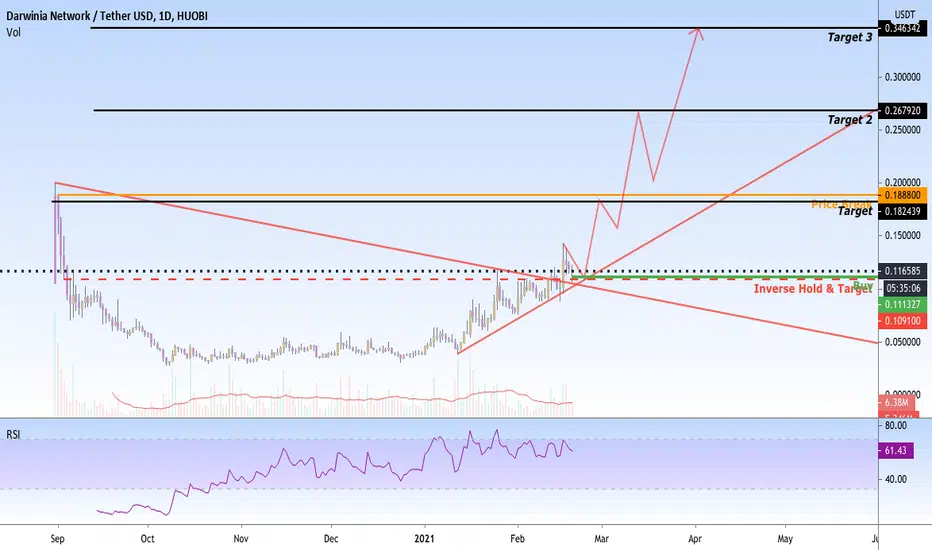The width and height of the screenshot is (932, 550).
Task: Click the Price Break orange label
Action: coord(841,204)
